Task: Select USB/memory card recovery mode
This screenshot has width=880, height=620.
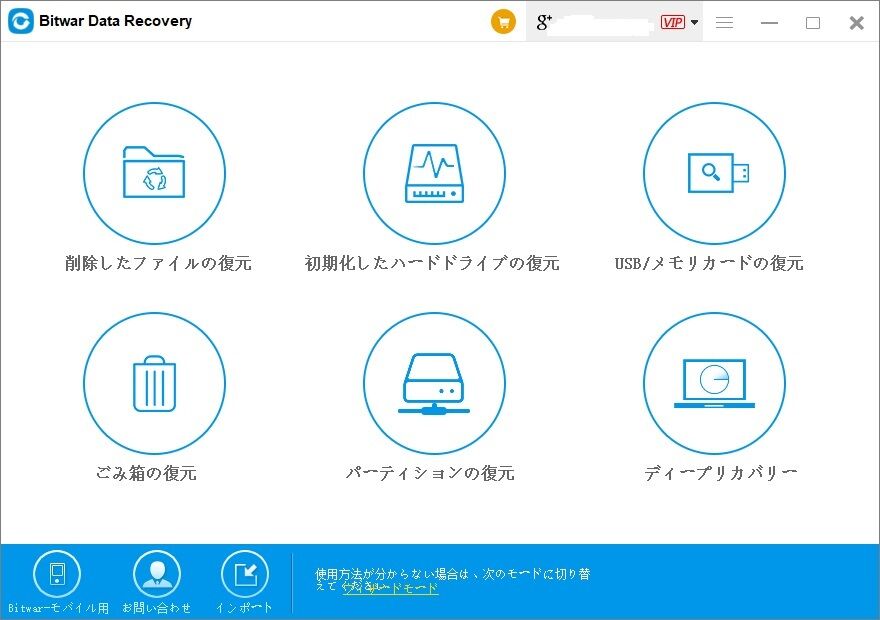Action: 714,173
